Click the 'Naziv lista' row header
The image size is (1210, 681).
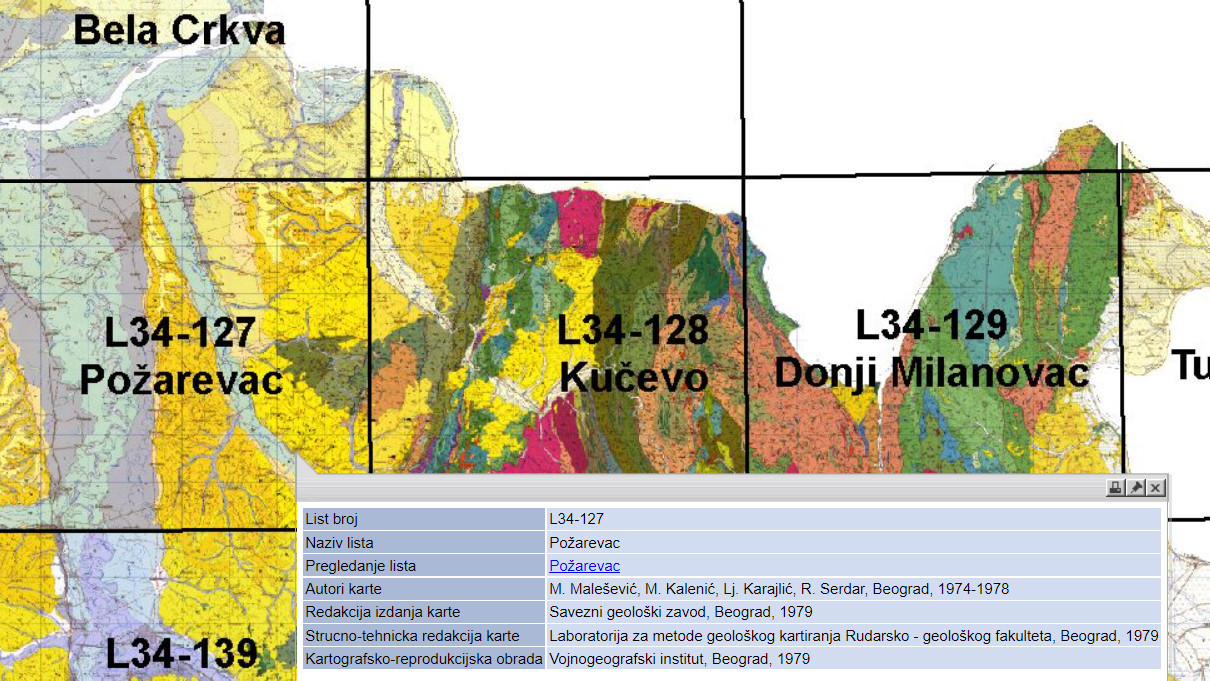click(423, 543)
